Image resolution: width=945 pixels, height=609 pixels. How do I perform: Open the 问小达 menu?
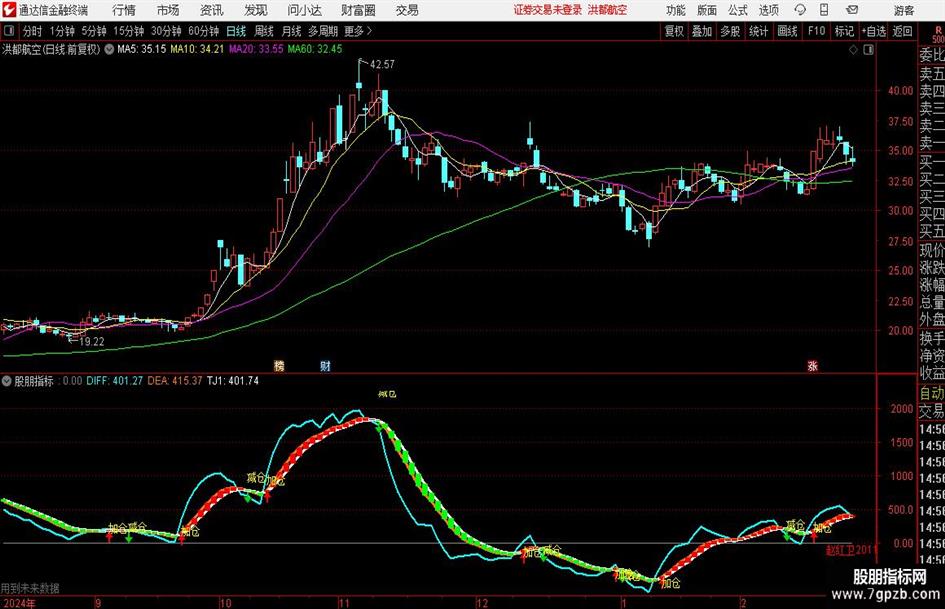click(304, 10)
